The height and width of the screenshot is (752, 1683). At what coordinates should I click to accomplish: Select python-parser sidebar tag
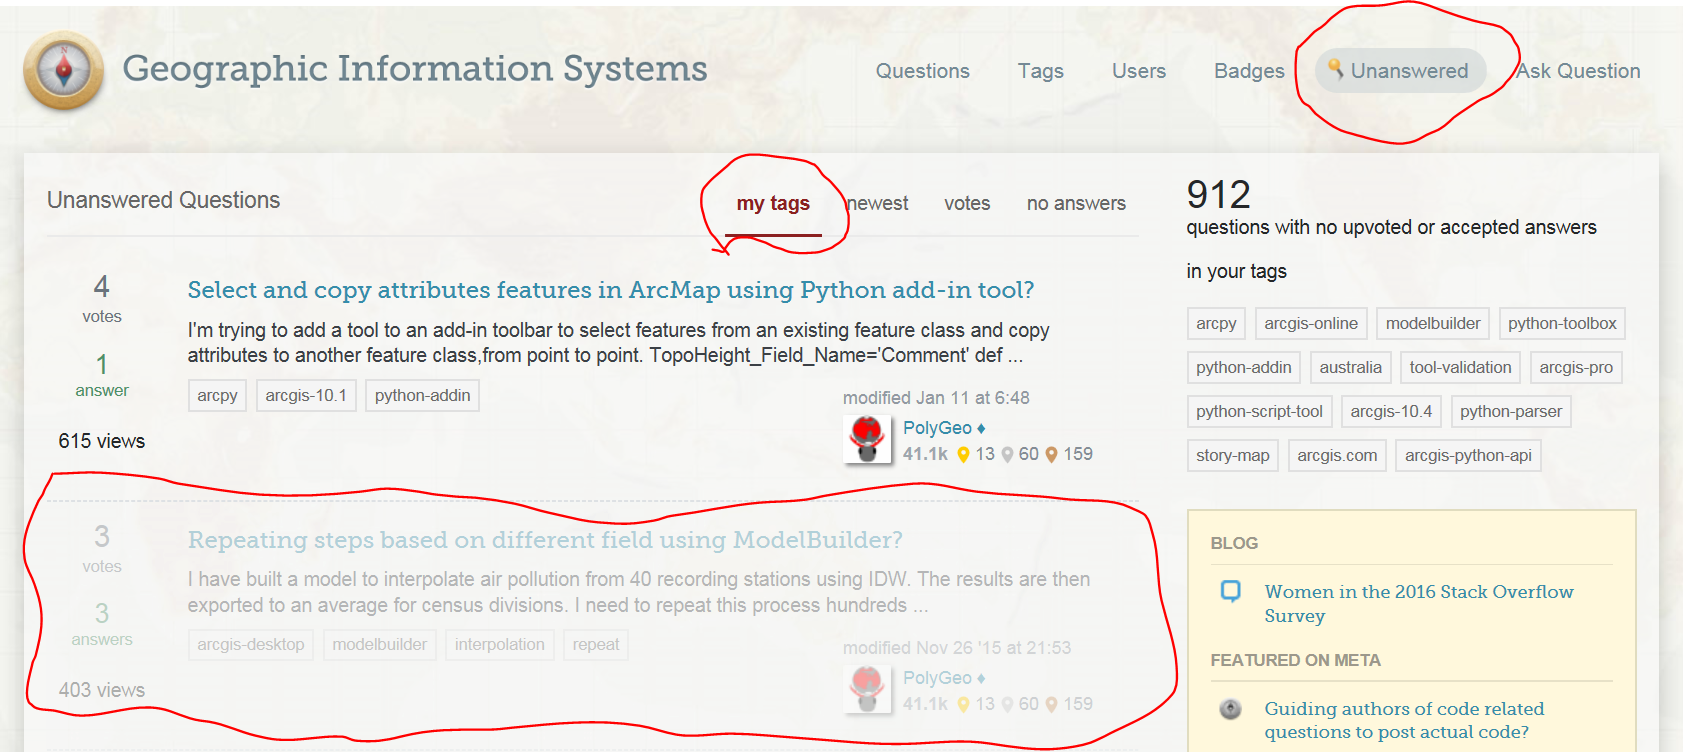click(x=1511, y=412)
